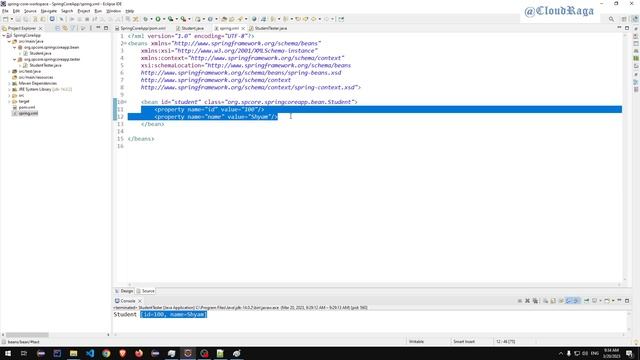Click the Search magnifier icon at top right
640x360 pixels.
(x=611, y=19)
